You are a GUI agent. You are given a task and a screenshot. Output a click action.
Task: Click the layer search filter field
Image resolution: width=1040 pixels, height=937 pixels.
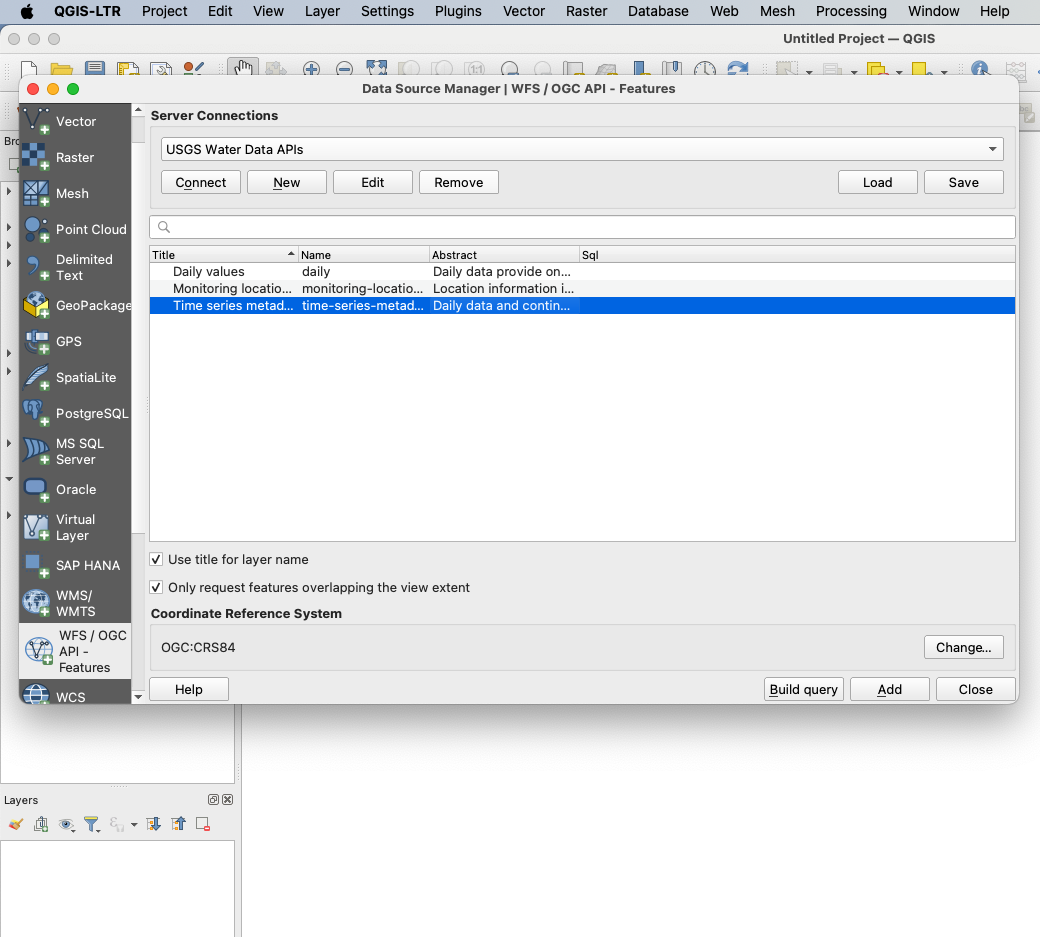pos(582,227)
